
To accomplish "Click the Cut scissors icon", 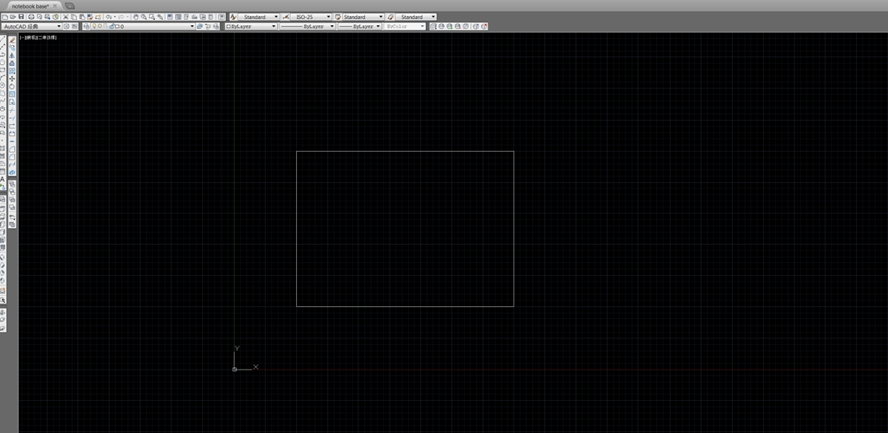I will coord(66,17).
